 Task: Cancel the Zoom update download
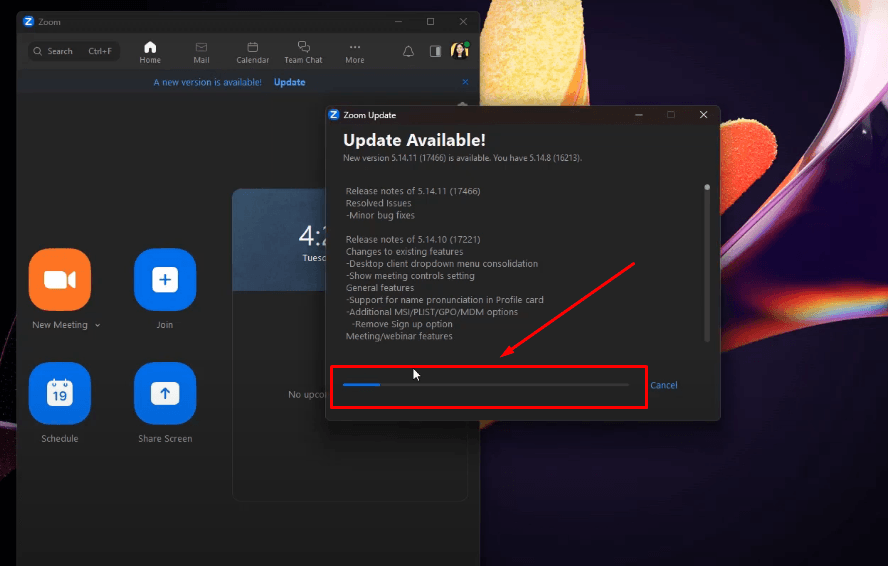[664, 385]
